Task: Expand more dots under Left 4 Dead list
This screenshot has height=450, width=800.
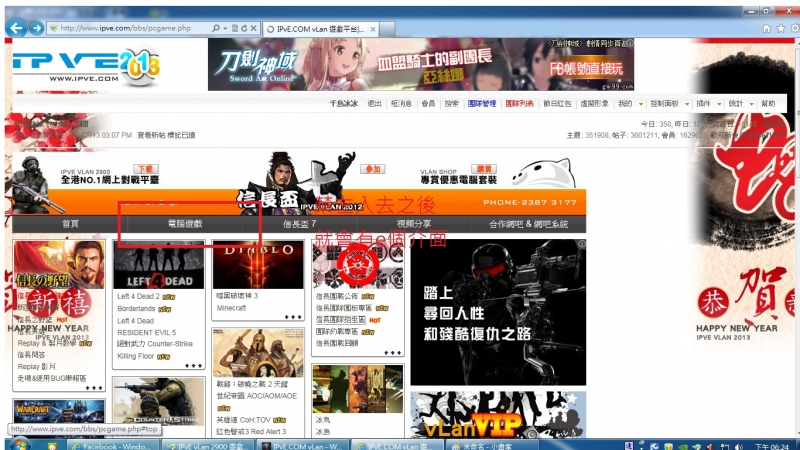Action: tap(193, 365)
